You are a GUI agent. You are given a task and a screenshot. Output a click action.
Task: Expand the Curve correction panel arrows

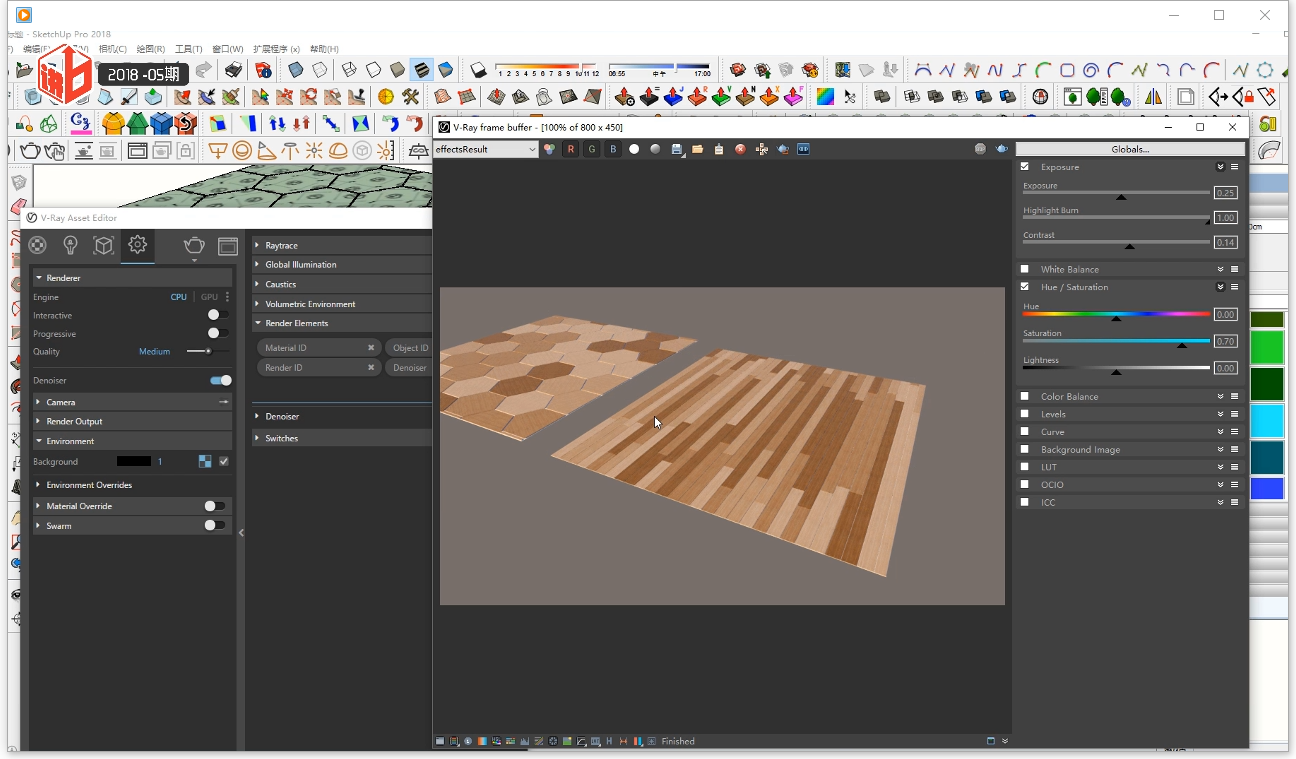tap(1220, 432)
